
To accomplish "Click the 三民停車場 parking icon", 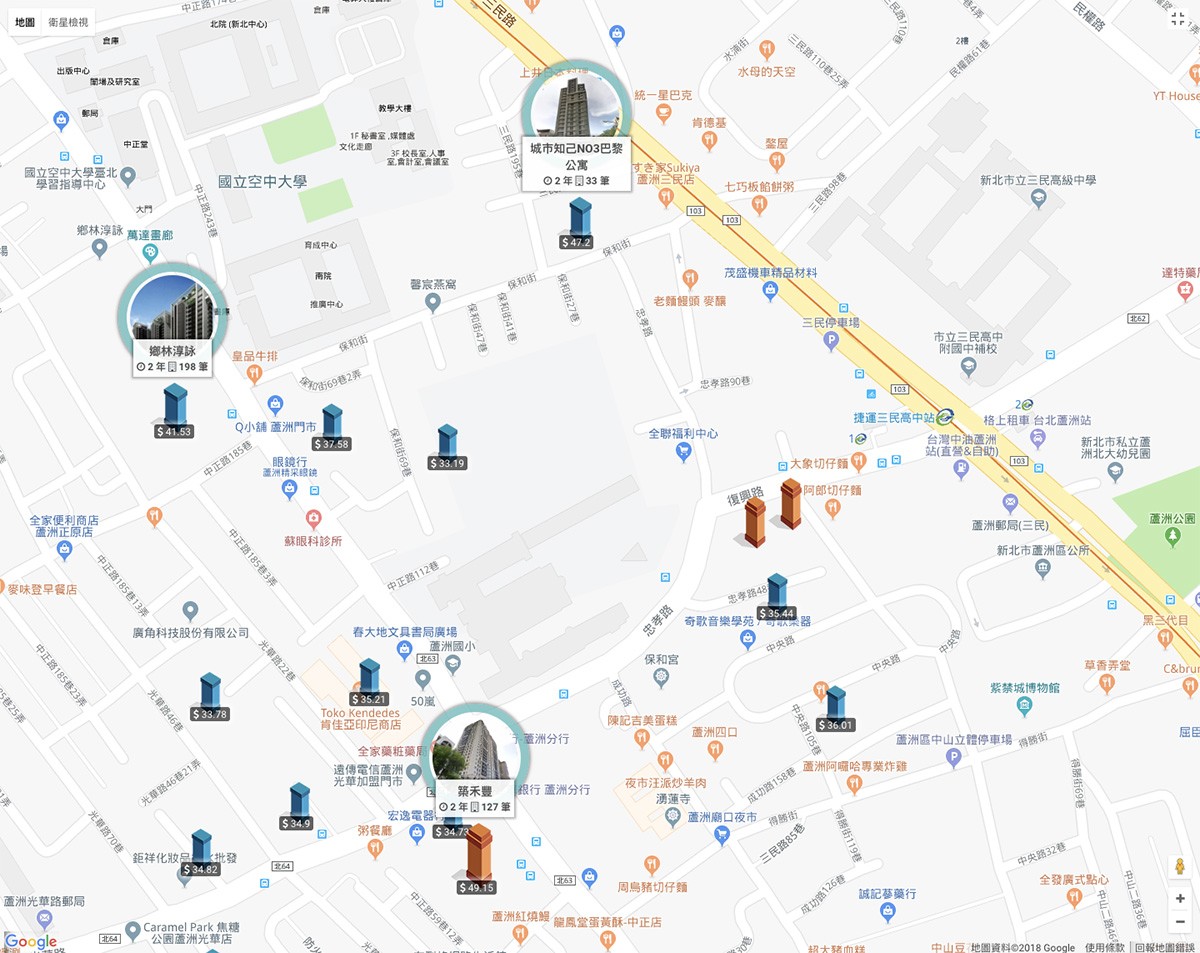I will [830, 341].
